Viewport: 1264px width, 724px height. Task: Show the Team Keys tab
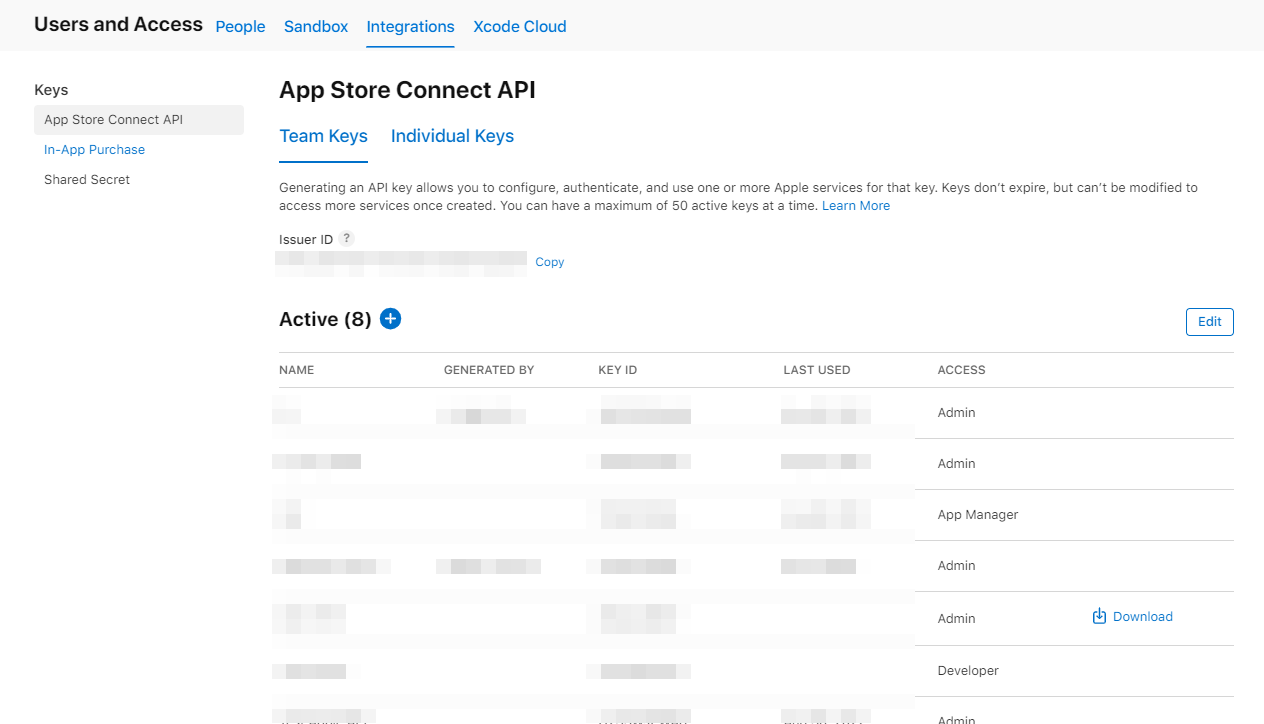323,137
